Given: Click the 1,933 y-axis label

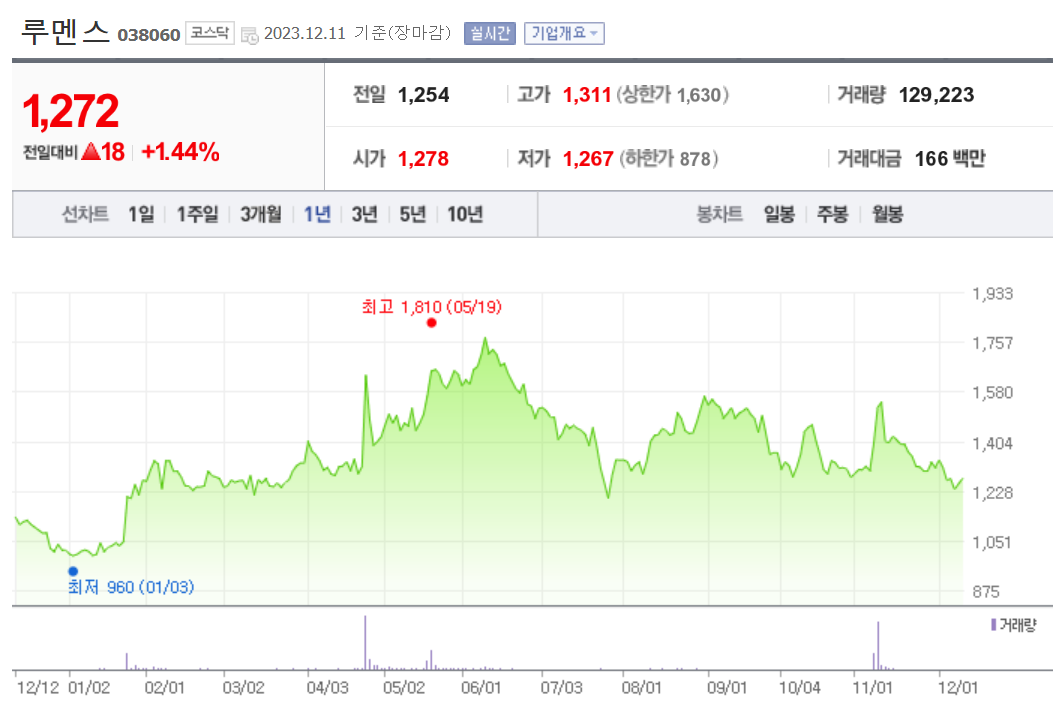Looking at the screenshot, I should click(x=993, y=293).
